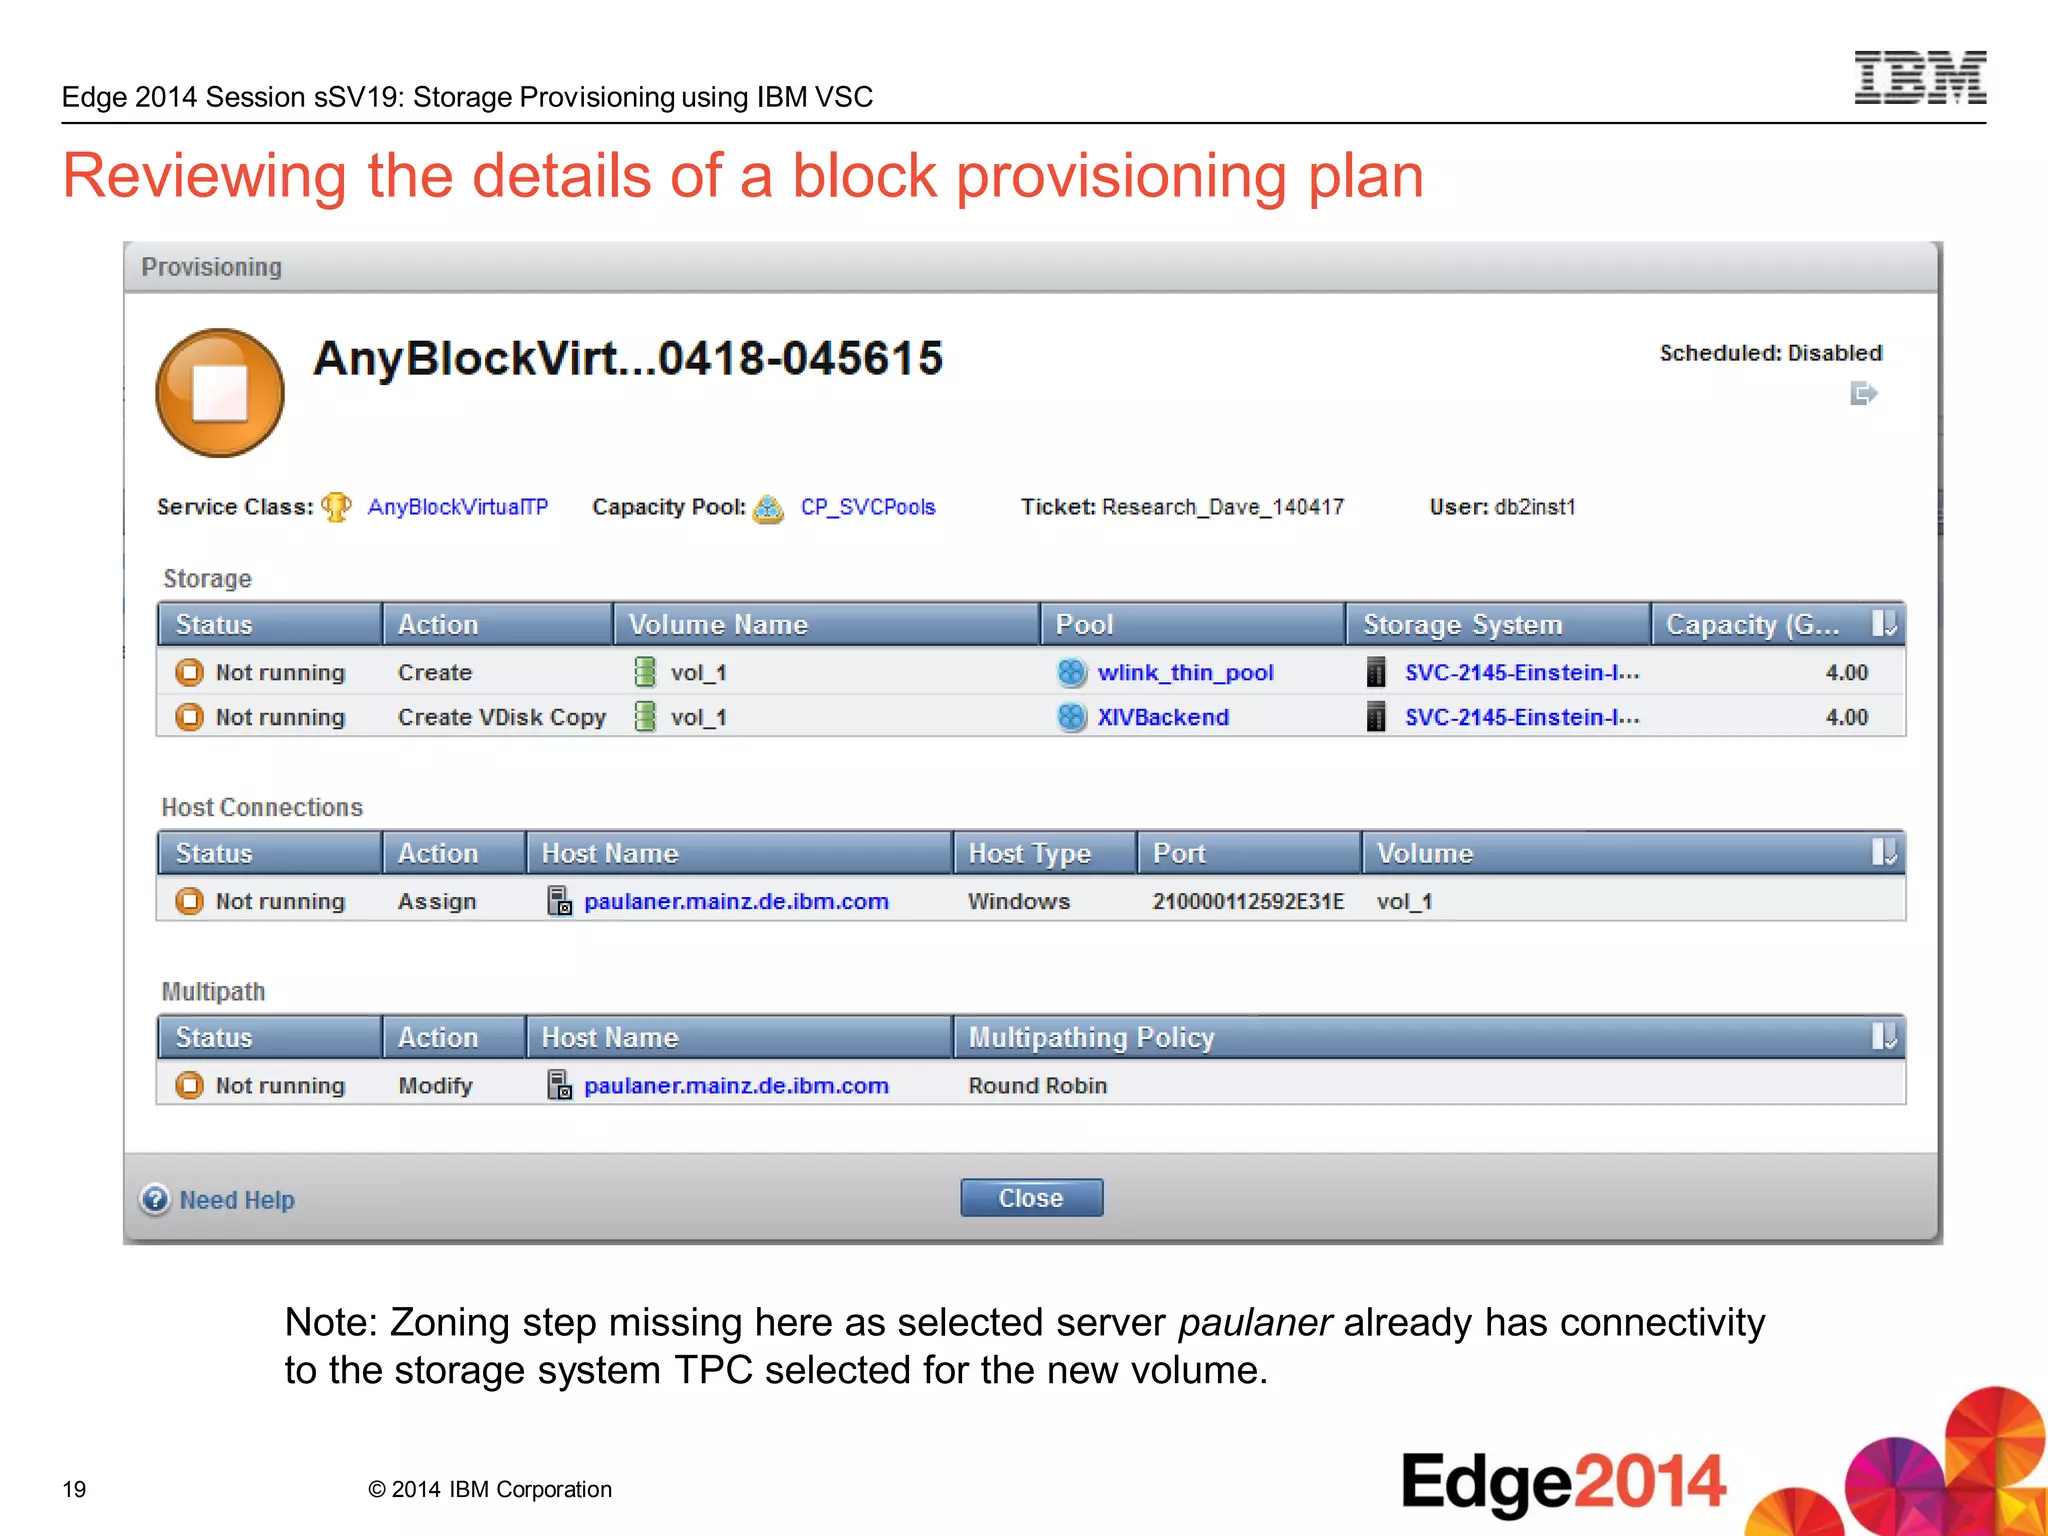Image resolution: width=2048 pixels, height=1536 pixels.
Task: Sort by Port column header
Action: pos(1250,853)
